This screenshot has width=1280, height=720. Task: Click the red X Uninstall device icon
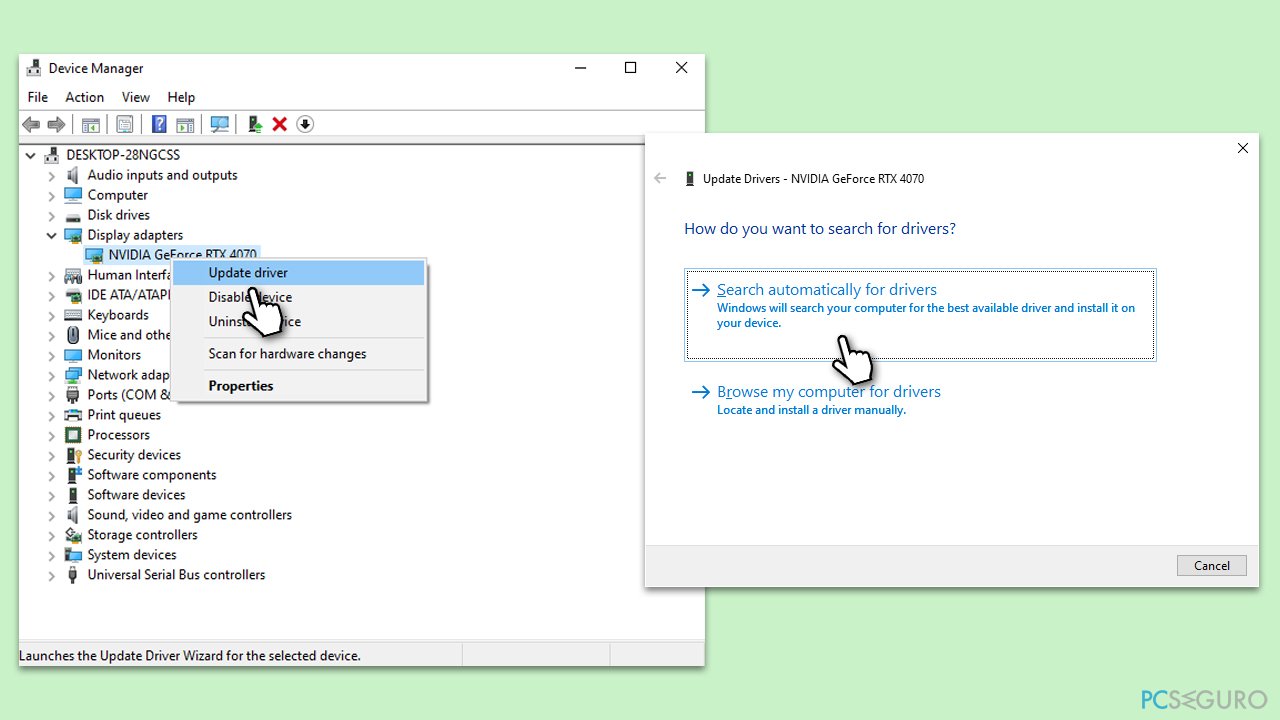(280, 124)
